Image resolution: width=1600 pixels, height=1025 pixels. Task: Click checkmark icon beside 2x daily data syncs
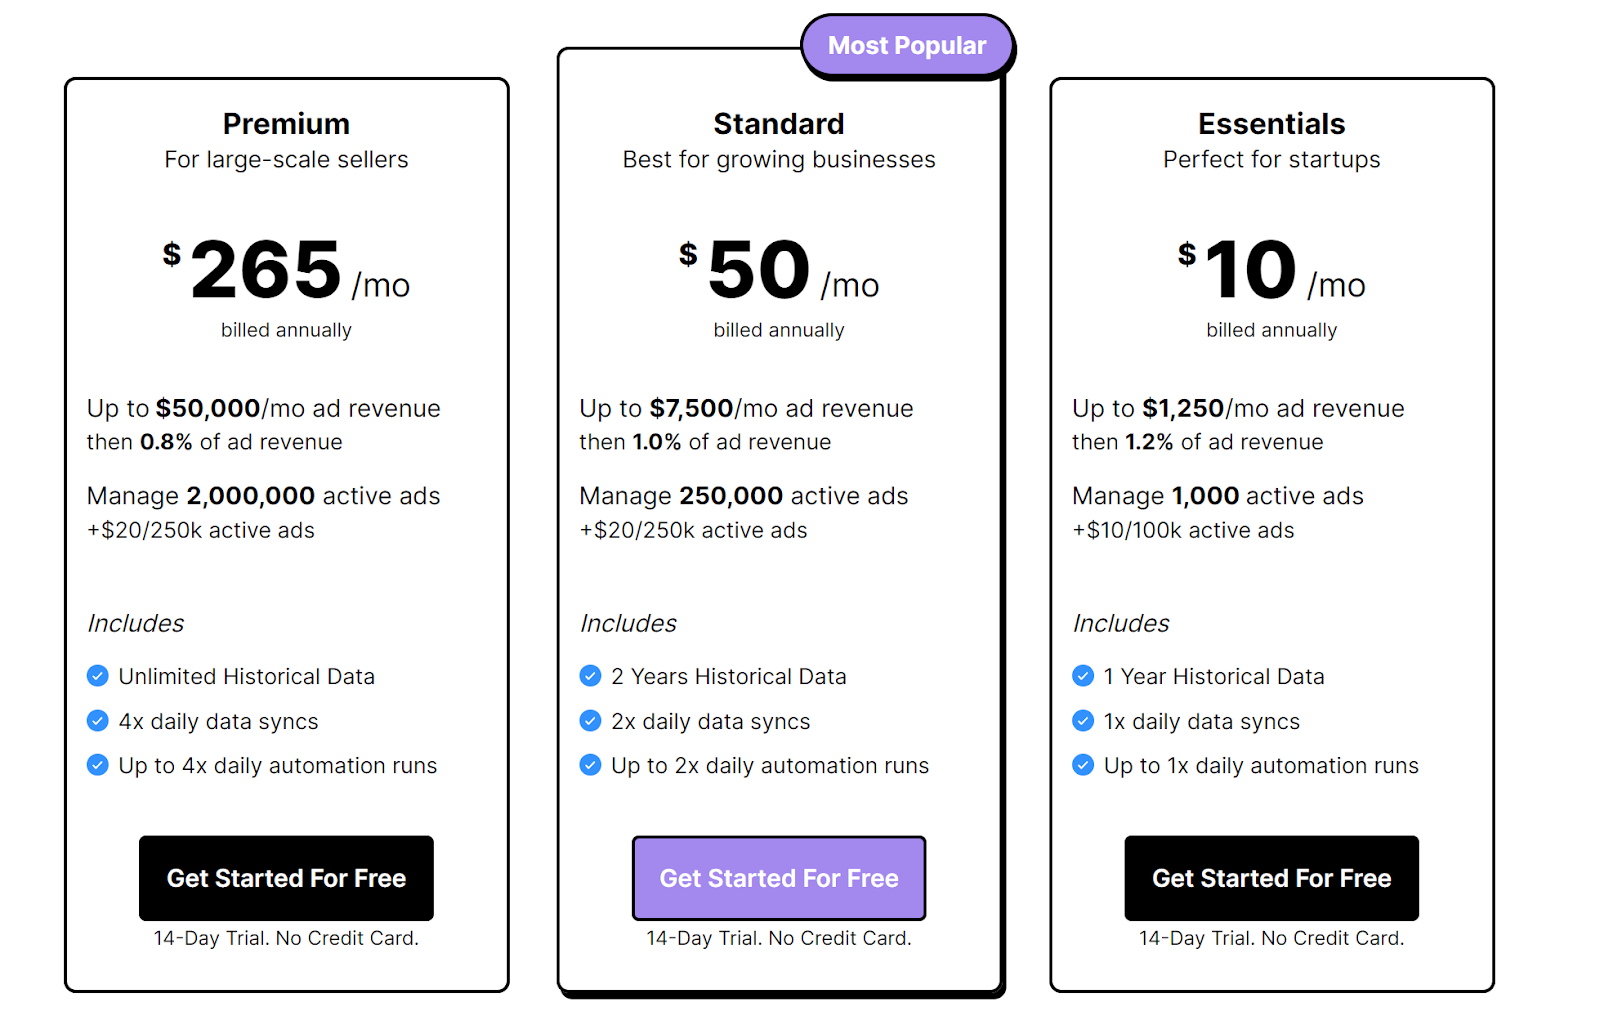[x=590, y=721]
